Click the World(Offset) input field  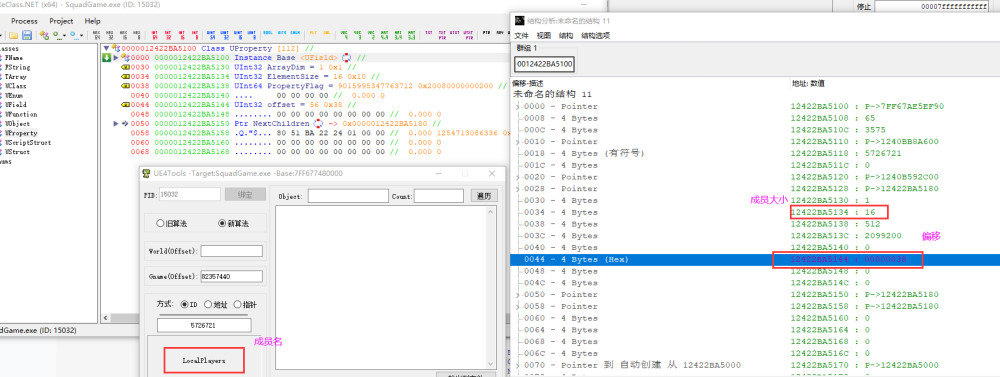coord(232,251)
